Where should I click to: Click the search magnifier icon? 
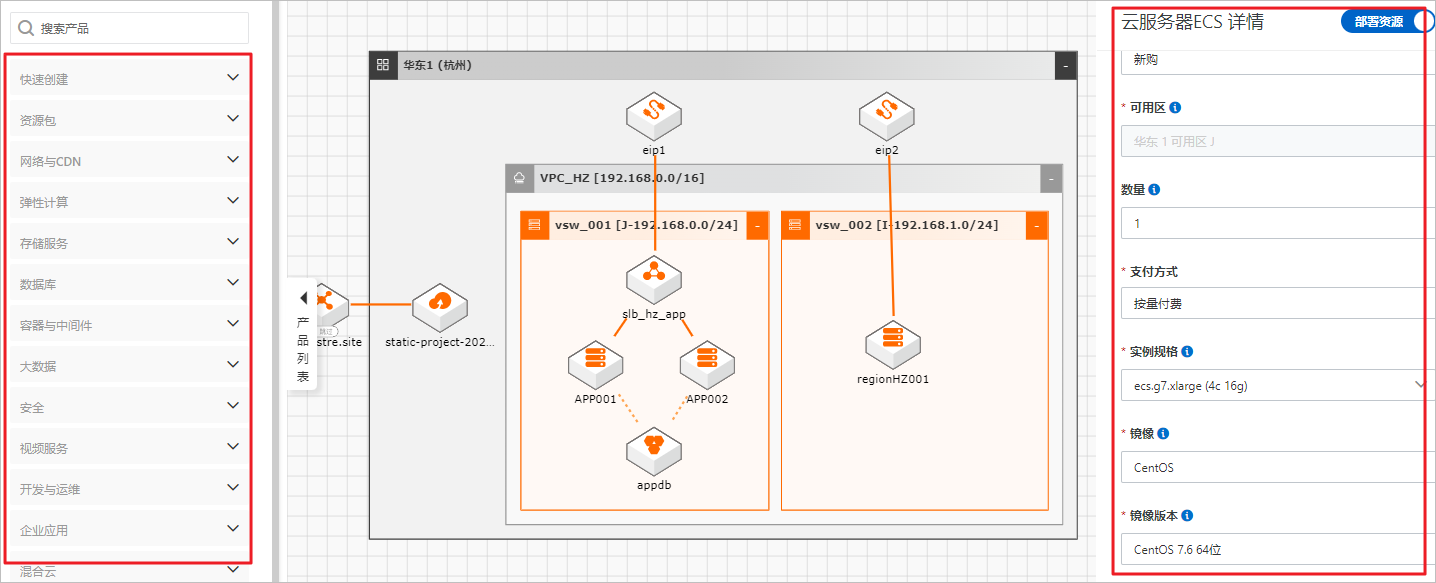[26, 28]
